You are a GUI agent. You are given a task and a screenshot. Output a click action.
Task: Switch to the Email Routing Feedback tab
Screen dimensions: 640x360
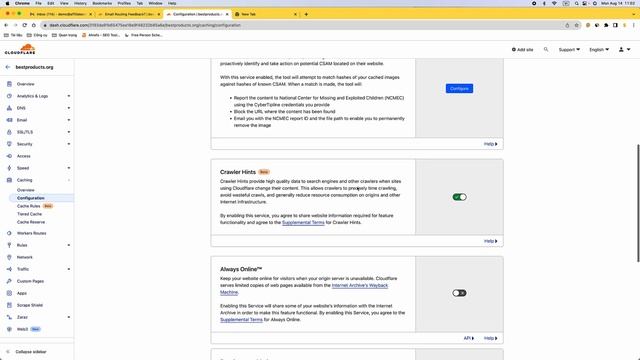(x=129, y=14)
